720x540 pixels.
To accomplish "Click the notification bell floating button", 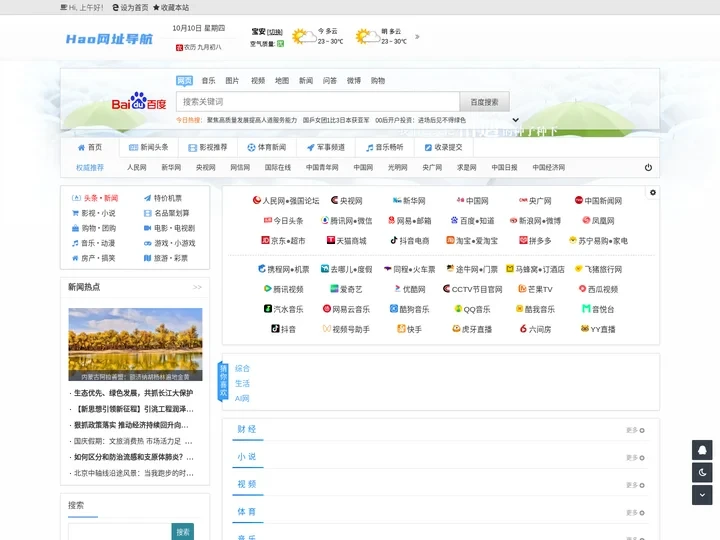I will coord(702,450).
